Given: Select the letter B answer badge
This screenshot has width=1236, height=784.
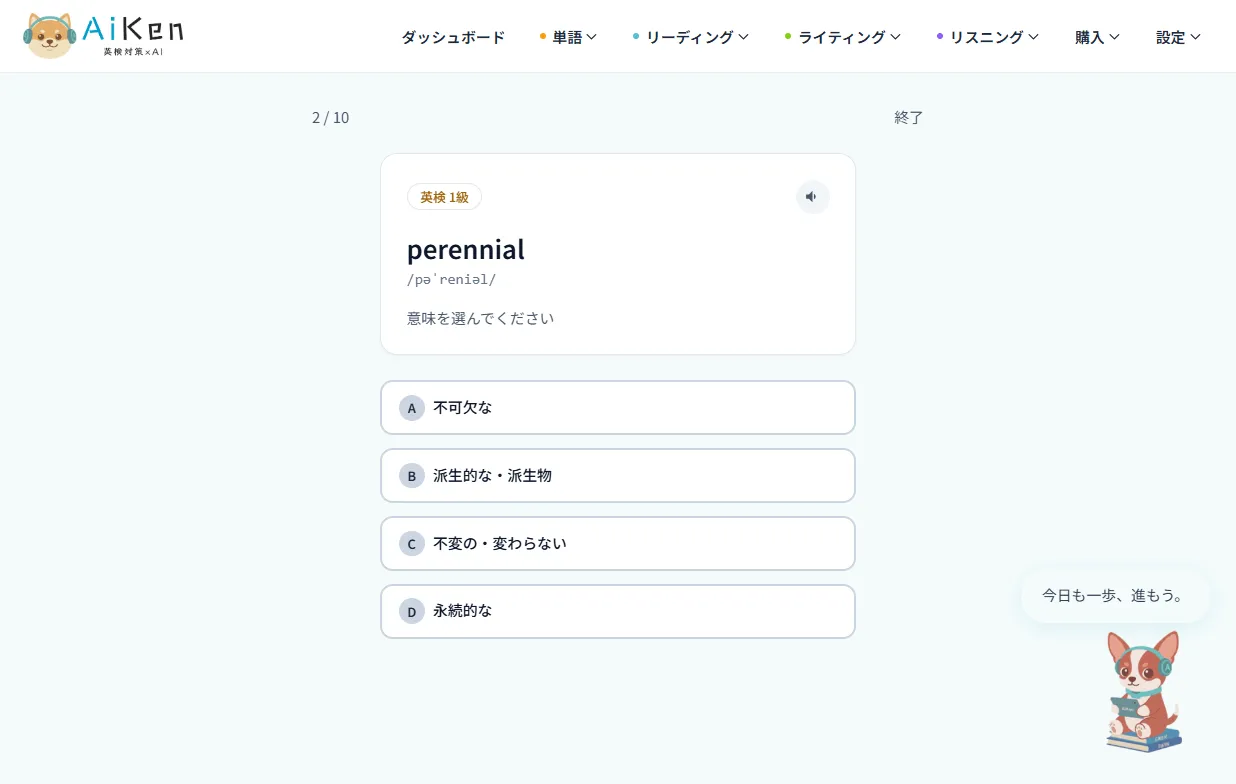Looking at the screenshot, I should 412,476.
